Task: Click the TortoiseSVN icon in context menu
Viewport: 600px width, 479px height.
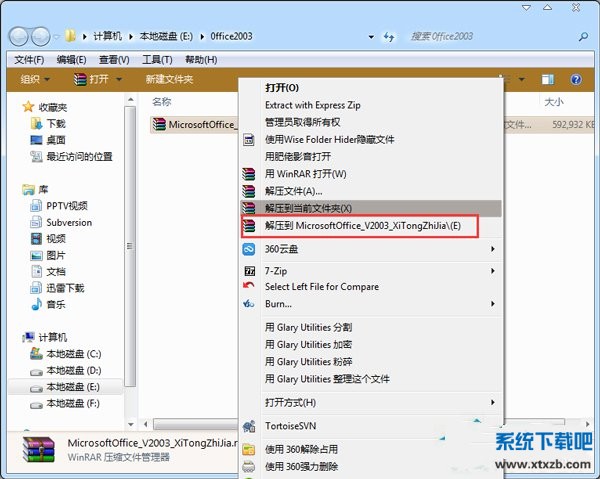Action: coord(250,425)
